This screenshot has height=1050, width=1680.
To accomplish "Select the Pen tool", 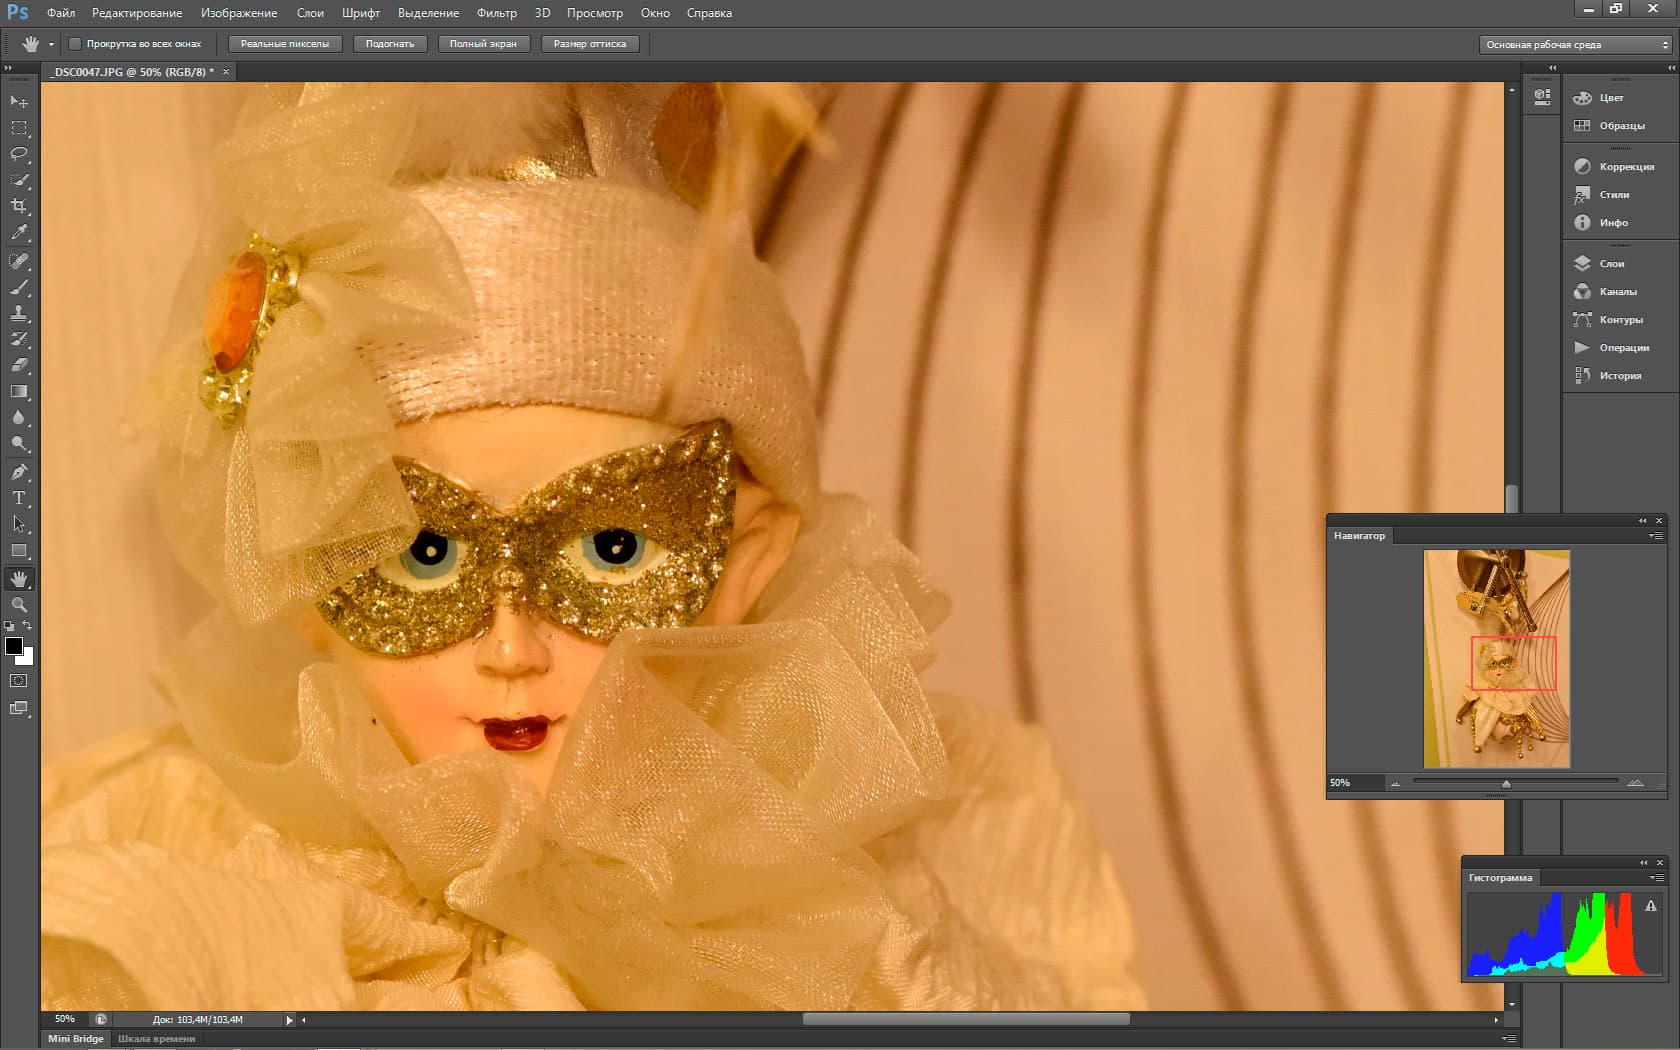I will click(19, 472).
